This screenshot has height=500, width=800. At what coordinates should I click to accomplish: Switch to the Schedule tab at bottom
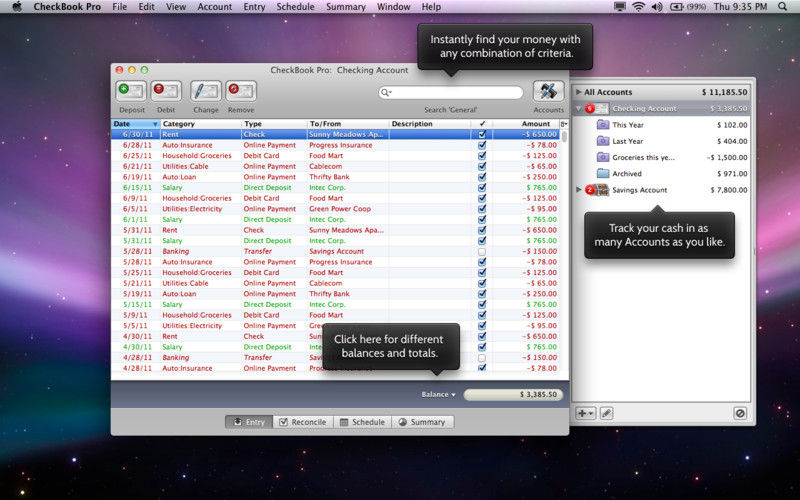pyautogui.click(x=363, y=422)
